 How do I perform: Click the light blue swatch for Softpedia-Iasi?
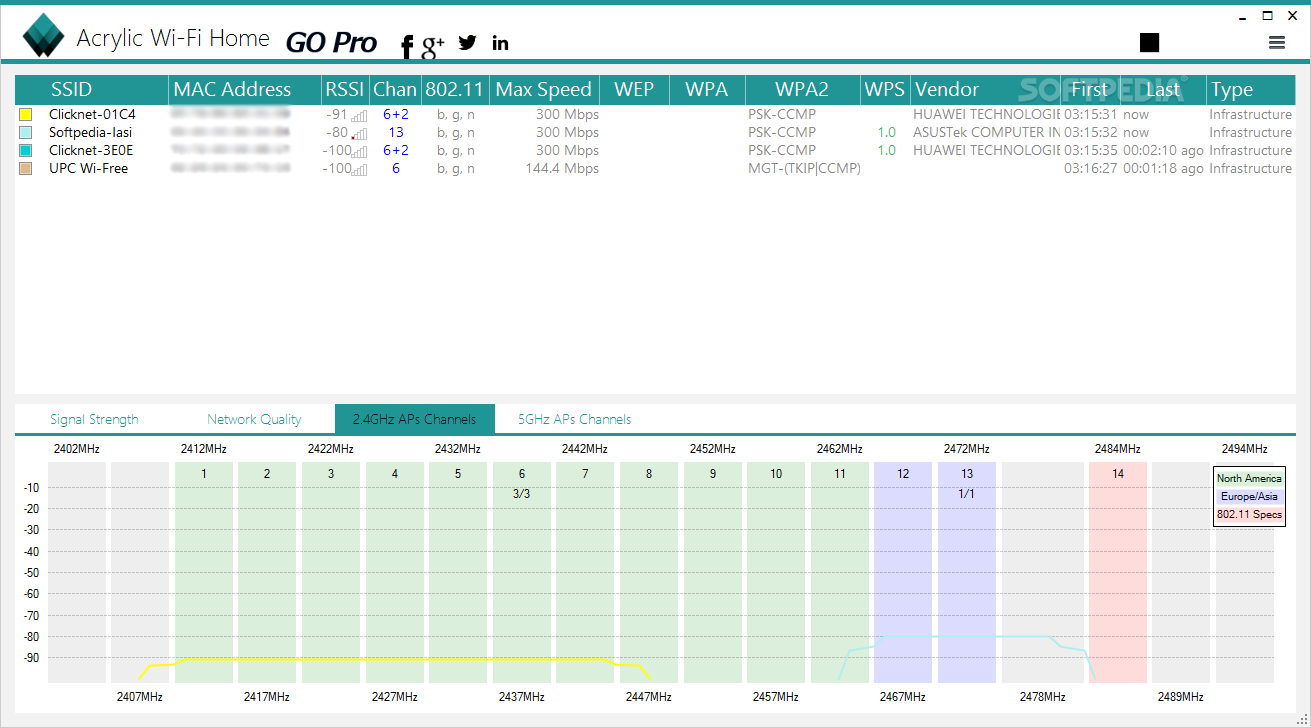coord(25,133)
